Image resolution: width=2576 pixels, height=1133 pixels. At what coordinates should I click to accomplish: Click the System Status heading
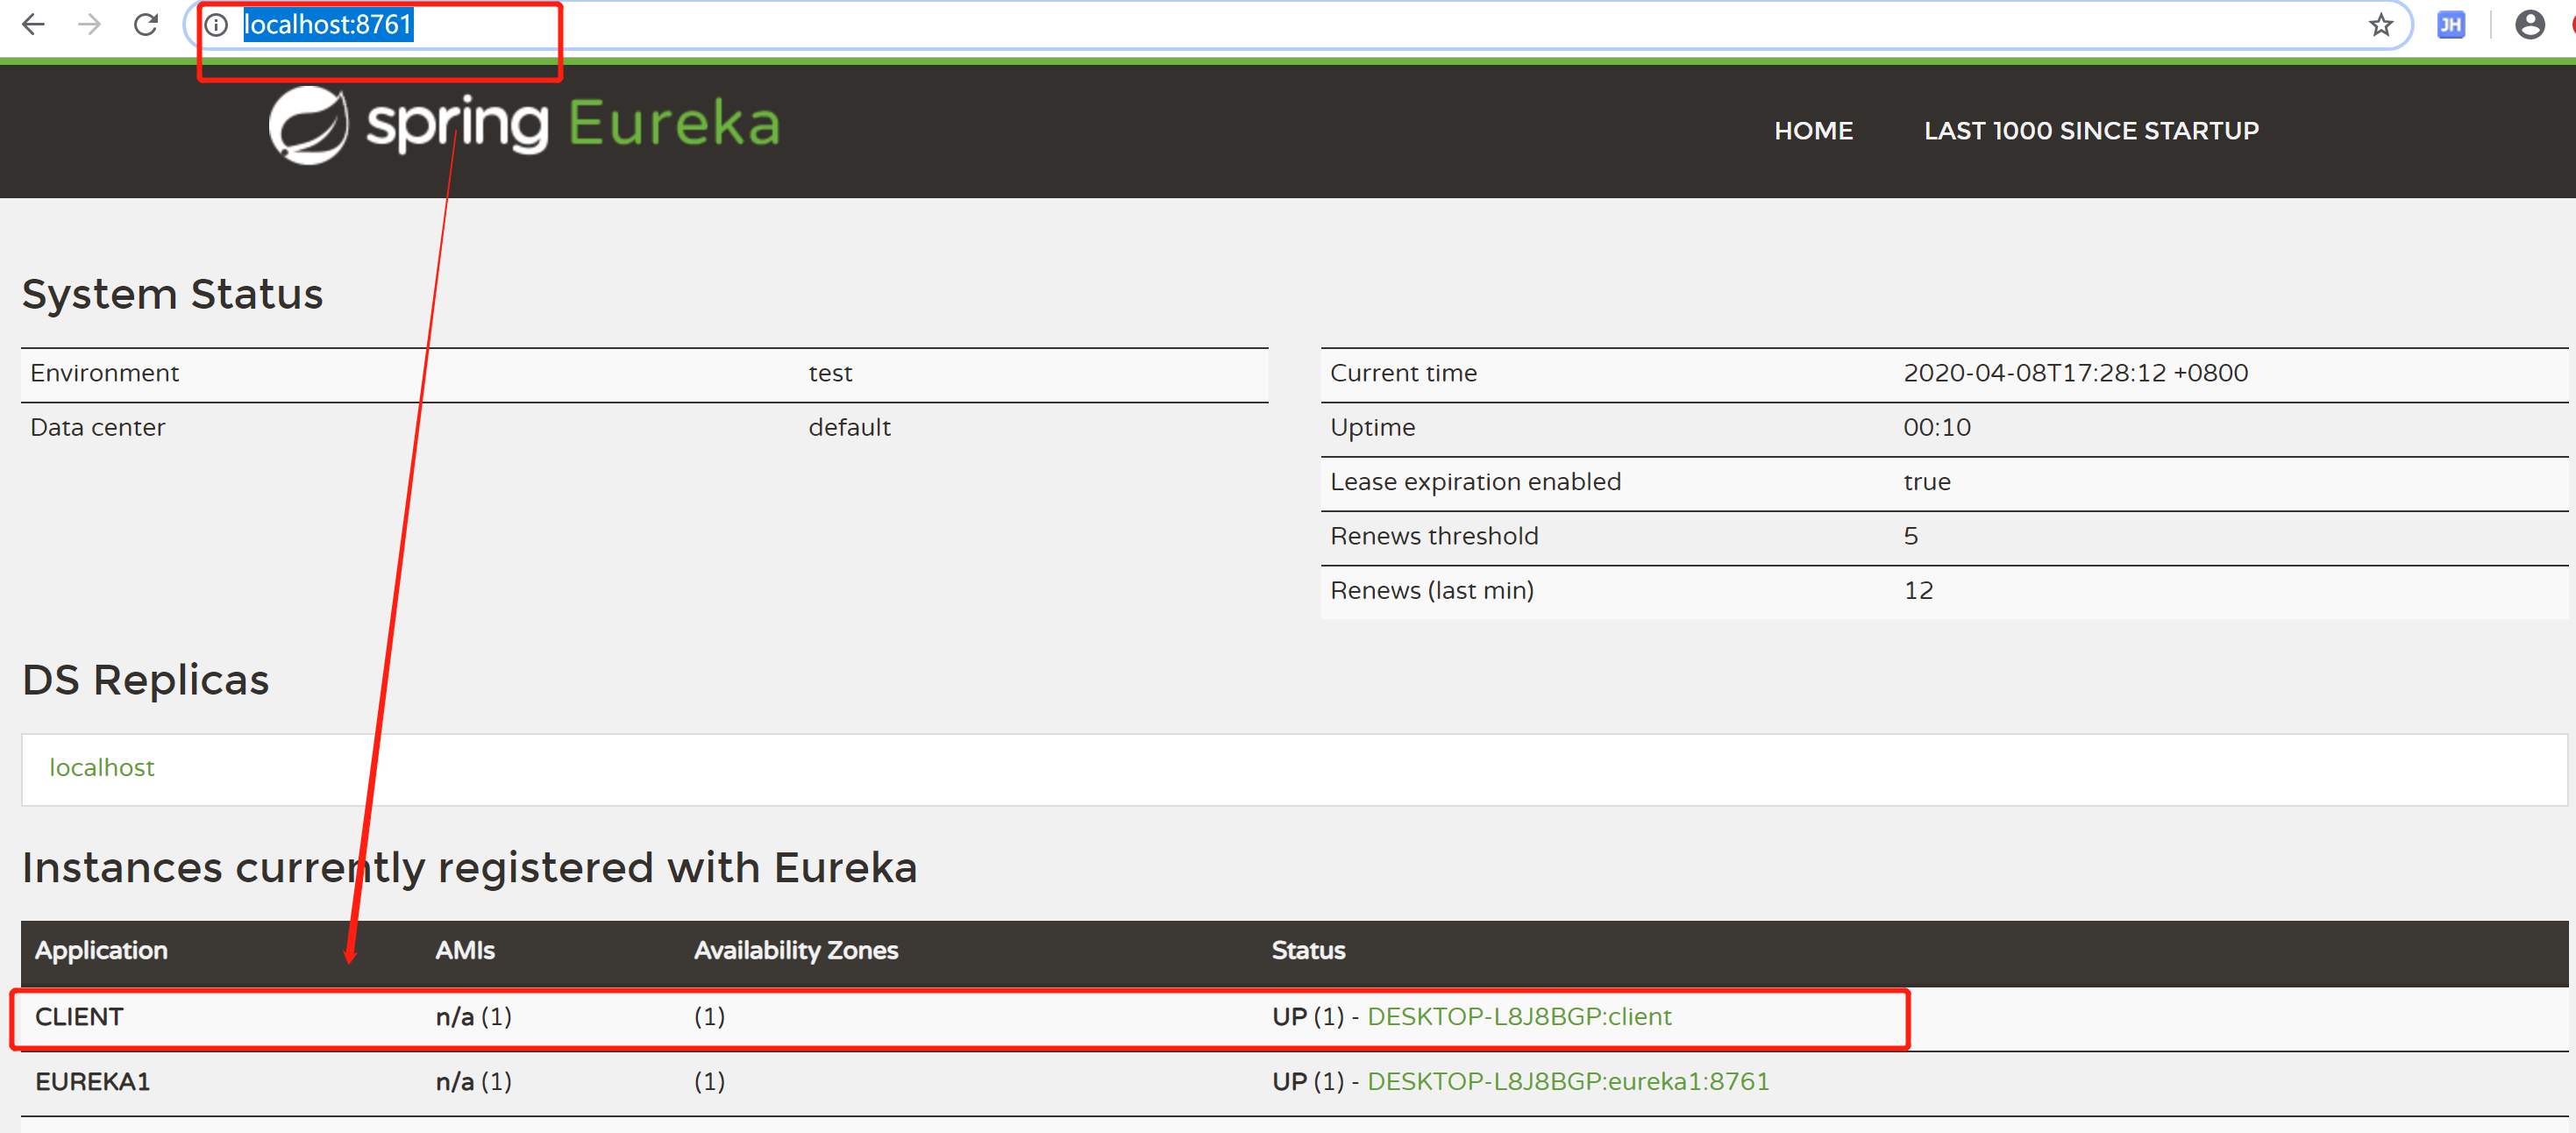point(172,294)
